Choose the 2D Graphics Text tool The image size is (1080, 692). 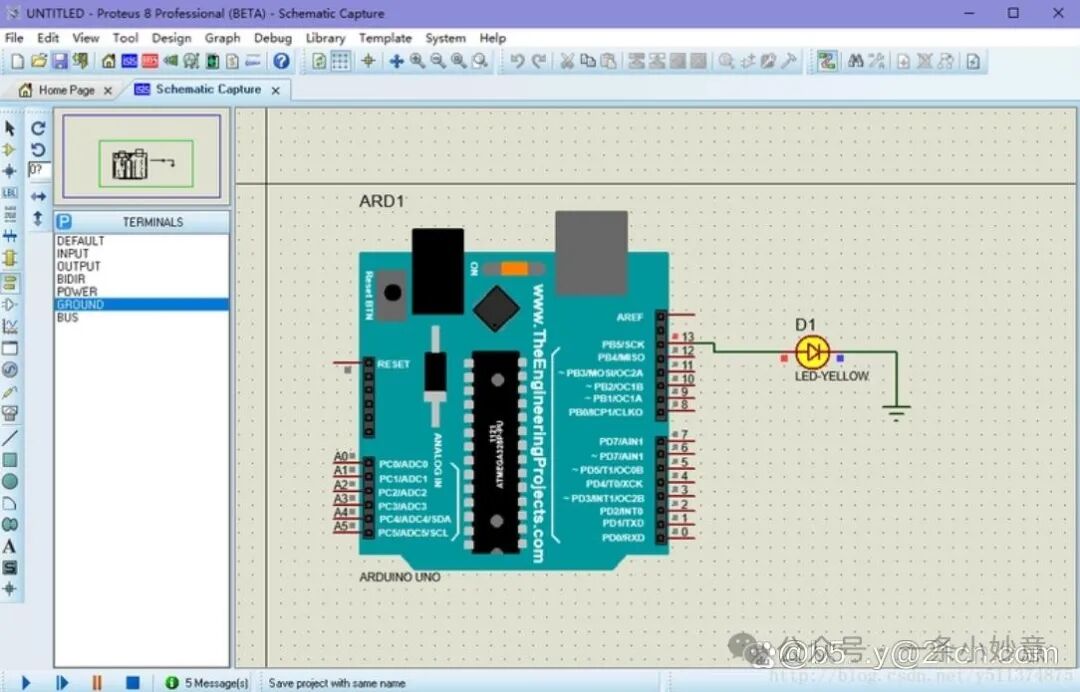(x=10, y=546)
